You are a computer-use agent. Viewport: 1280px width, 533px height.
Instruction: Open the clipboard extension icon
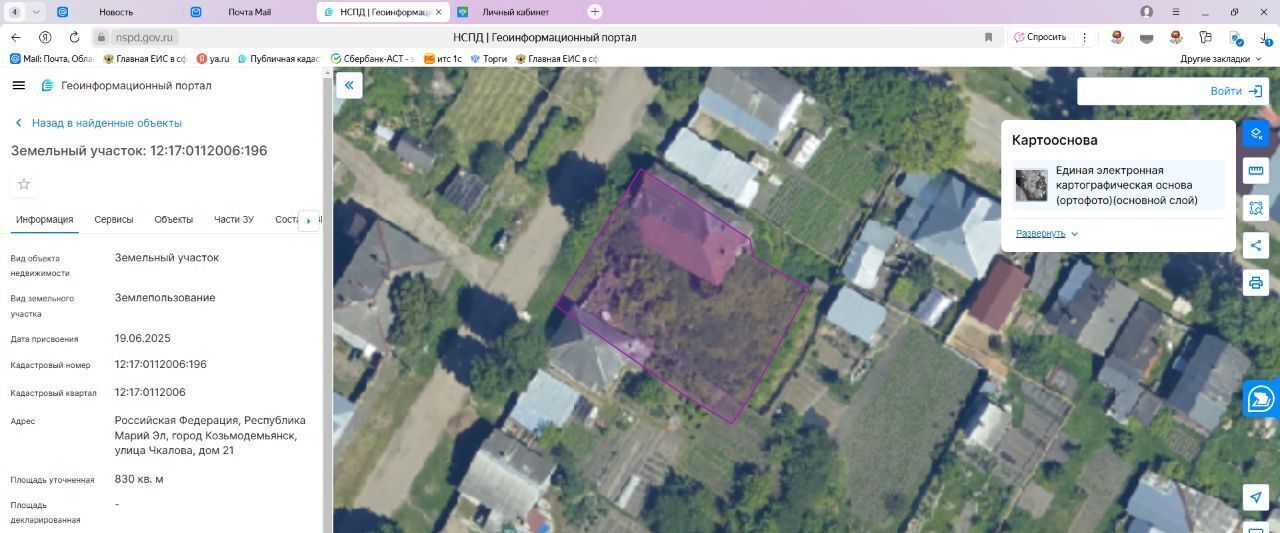coord(1206,38)
